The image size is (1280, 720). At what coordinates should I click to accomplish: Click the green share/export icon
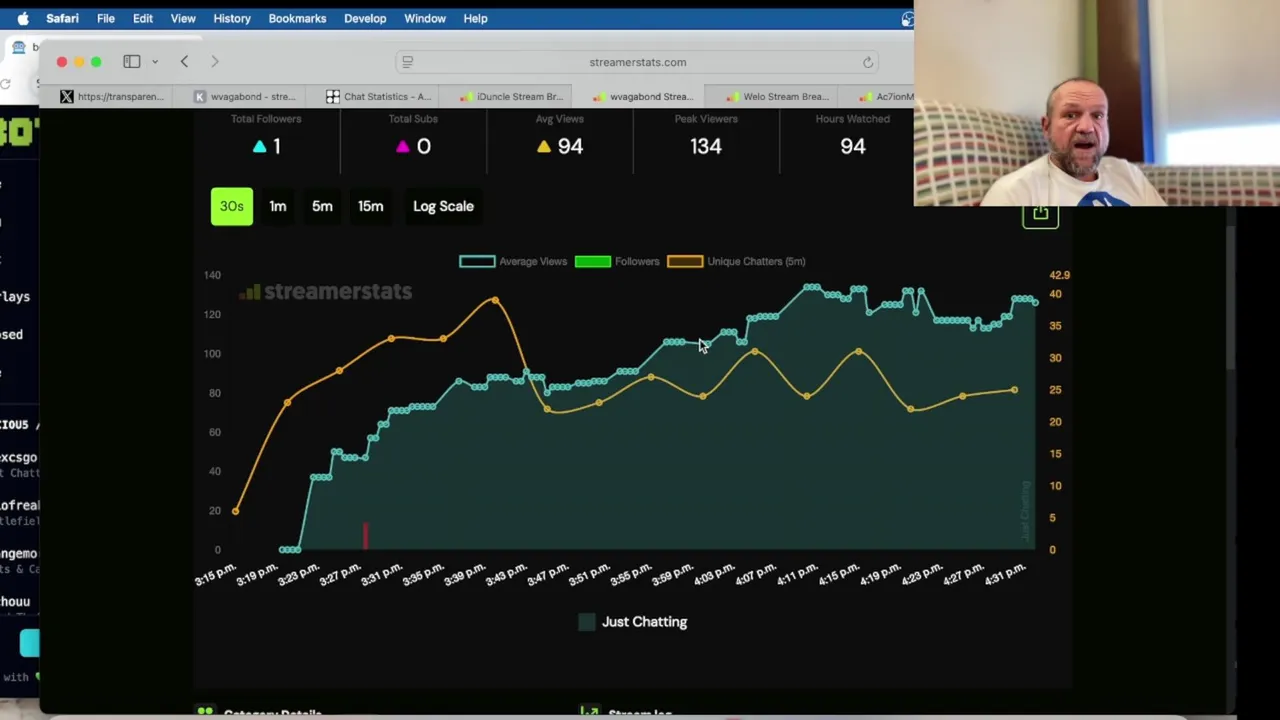pyautogui.click(x=1040, y=214)
